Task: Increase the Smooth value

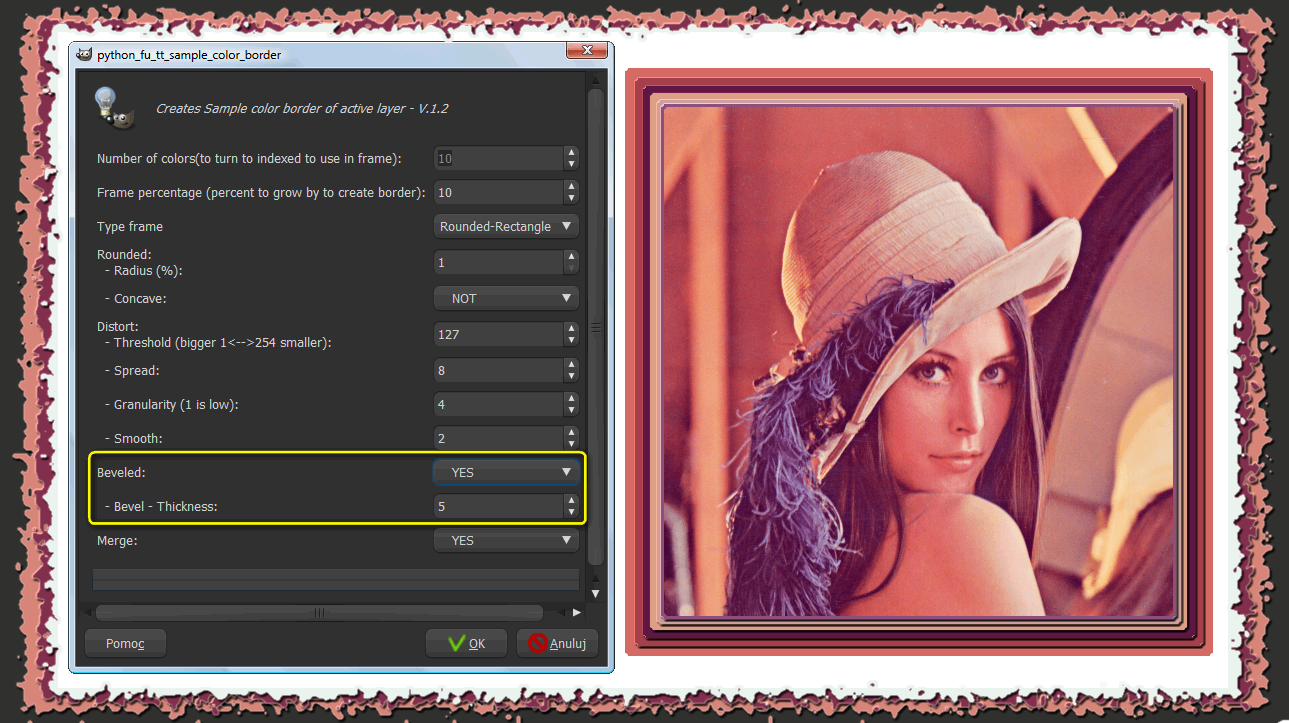Action: [x=571, y=433]
